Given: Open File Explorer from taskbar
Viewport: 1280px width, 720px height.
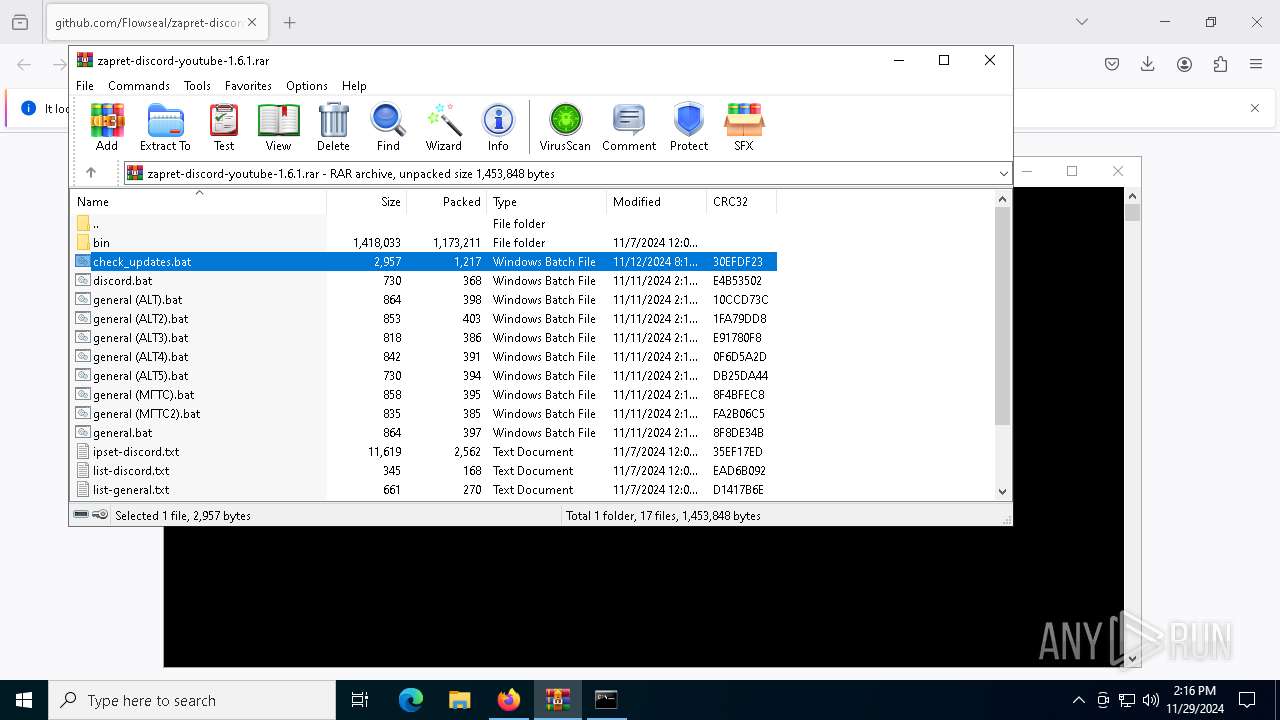Looking at the screenshot, I should pos(460,700).
